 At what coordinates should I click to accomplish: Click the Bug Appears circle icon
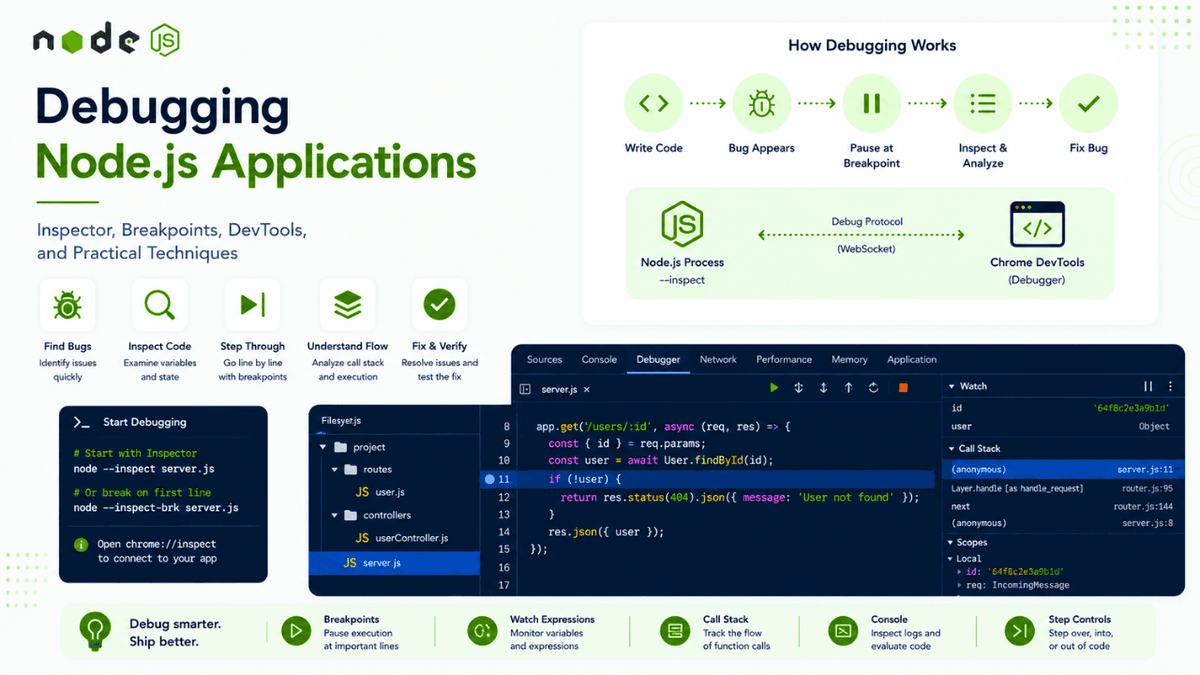pos(762,103)
